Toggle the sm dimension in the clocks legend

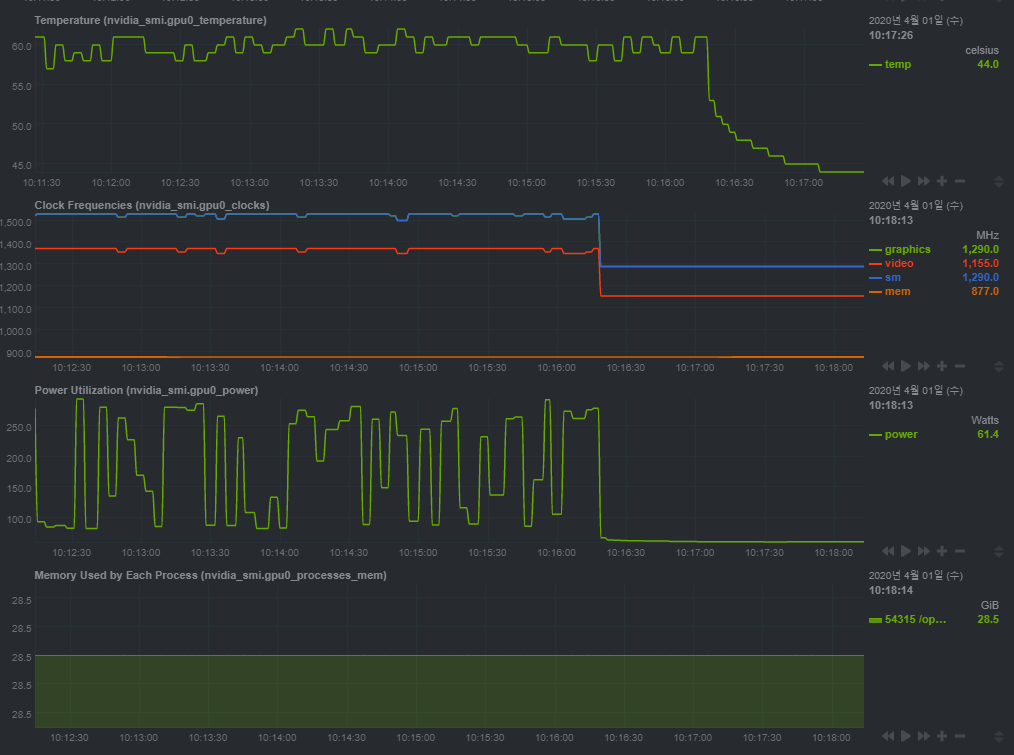(x=892, y=278)
